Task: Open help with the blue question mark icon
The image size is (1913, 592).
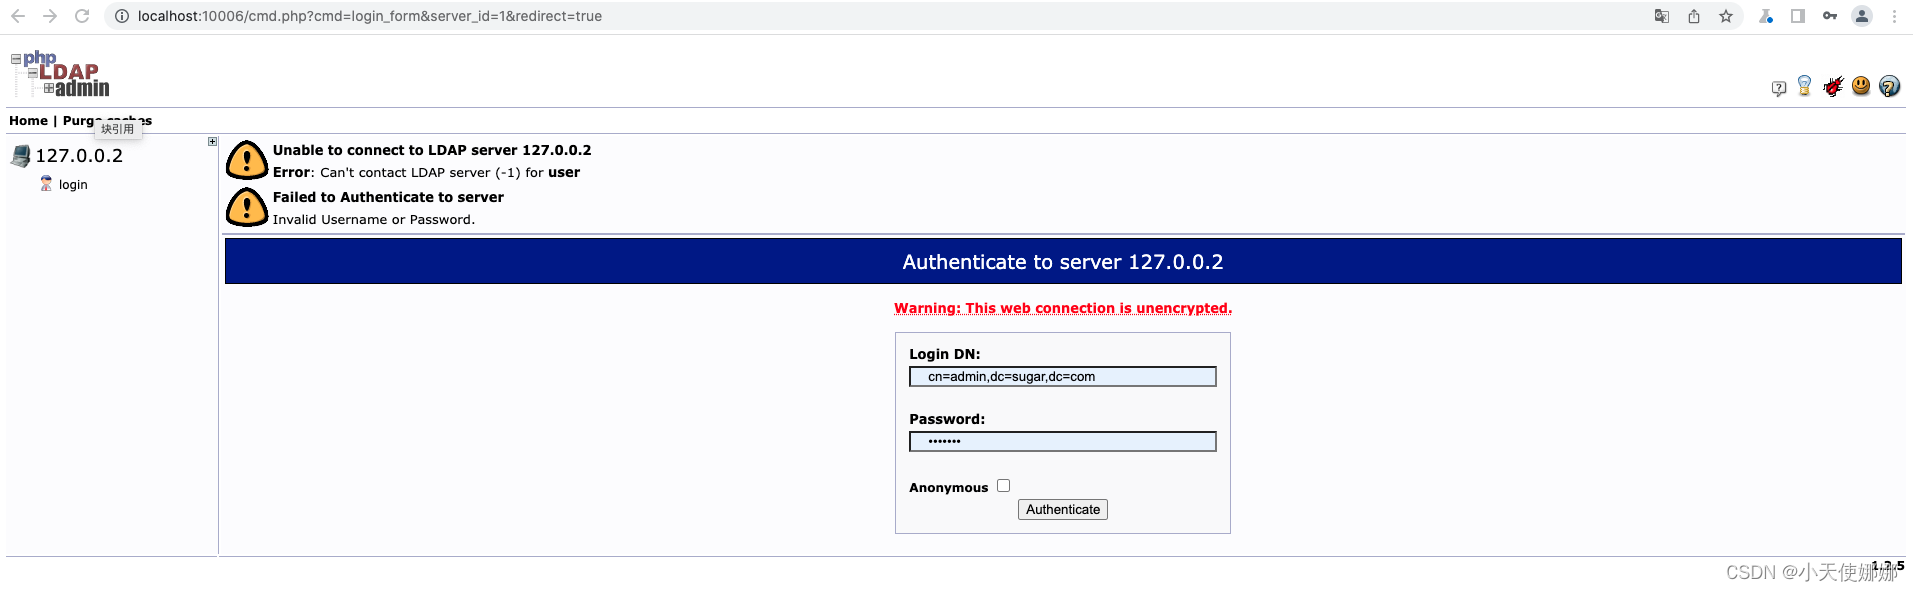Action: [x=1889, y=86]
